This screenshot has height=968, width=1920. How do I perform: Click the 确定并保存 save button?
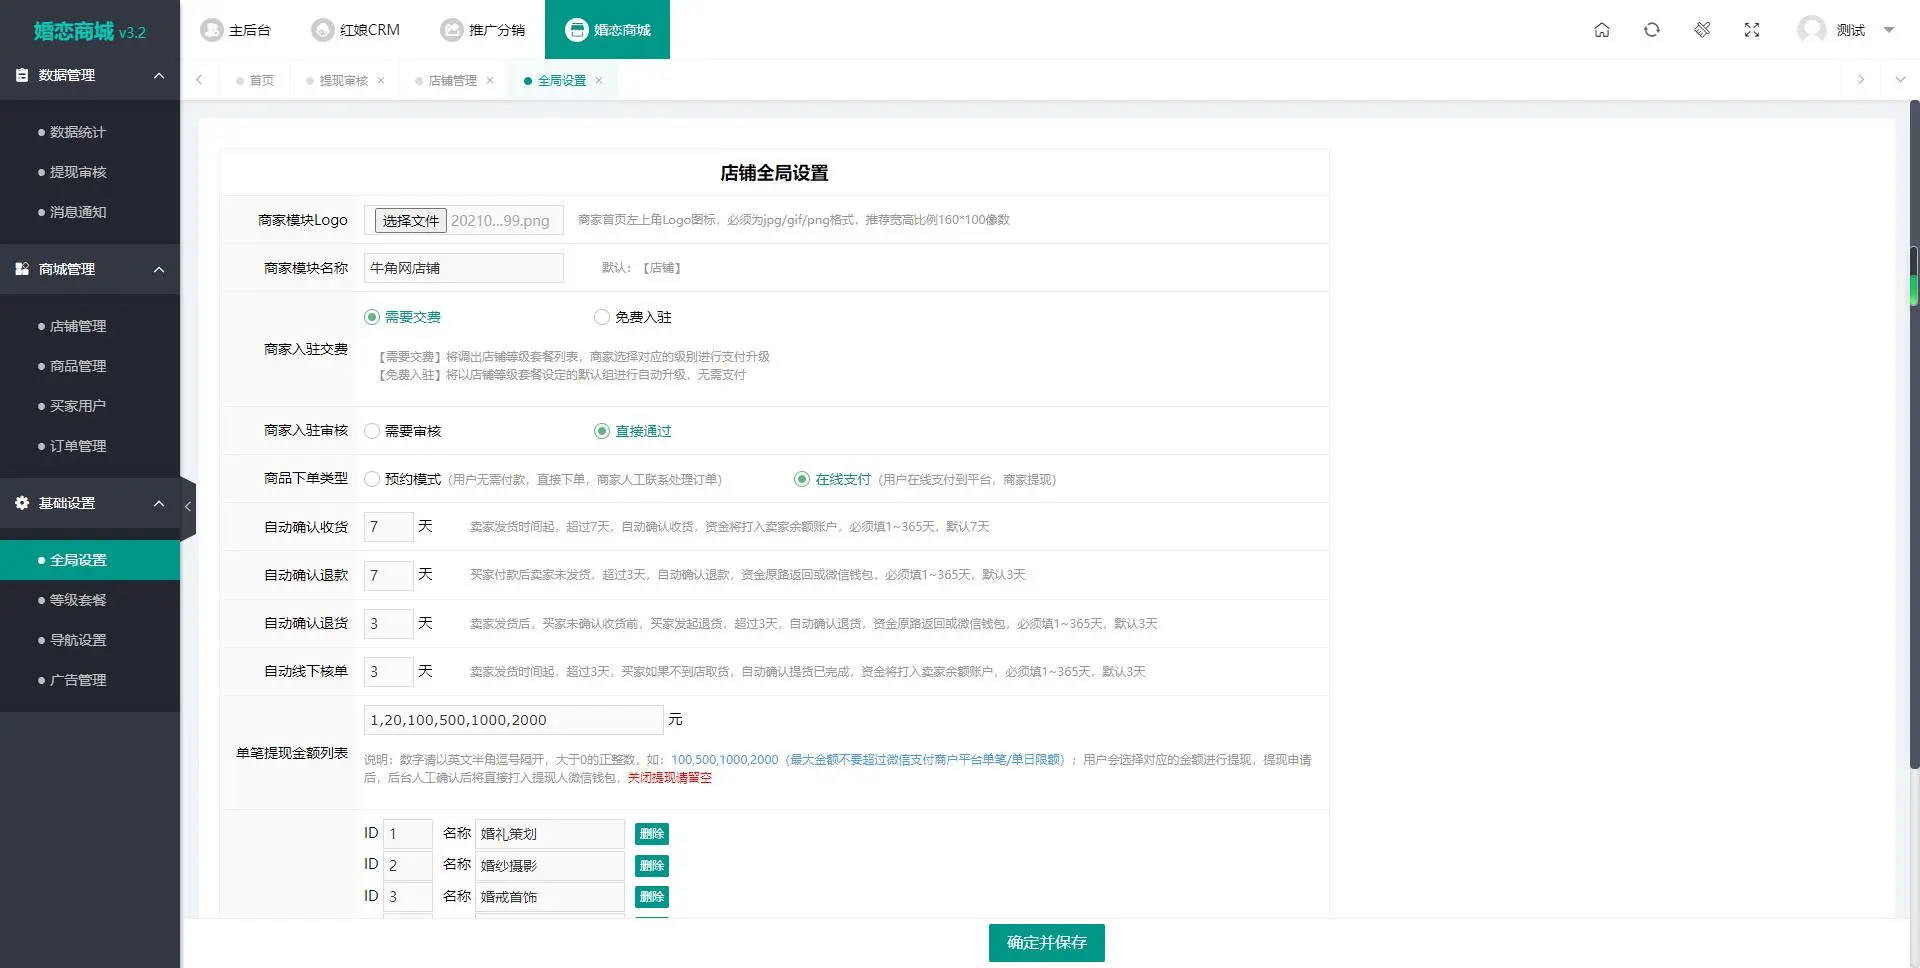coord(1046,942)
